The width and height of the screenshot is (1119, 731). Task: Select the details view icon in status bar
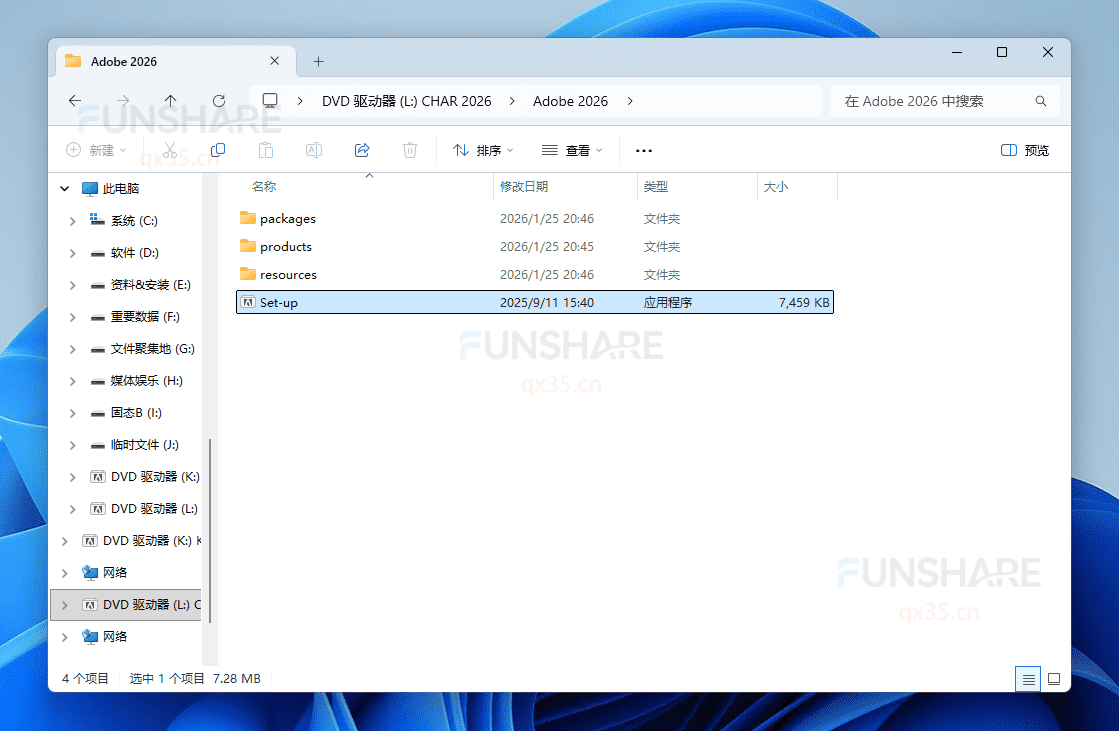[x=1028, y=678]
